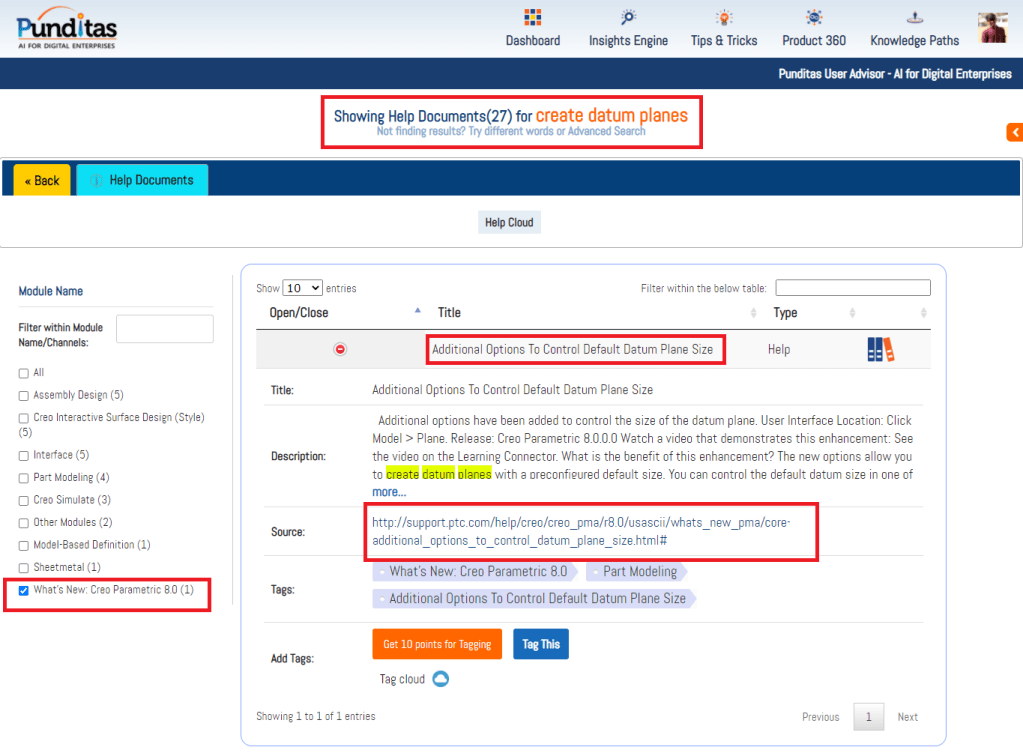
Task: Sort the table by Title column
Action: pyautogui.click(x=449, y=313)
